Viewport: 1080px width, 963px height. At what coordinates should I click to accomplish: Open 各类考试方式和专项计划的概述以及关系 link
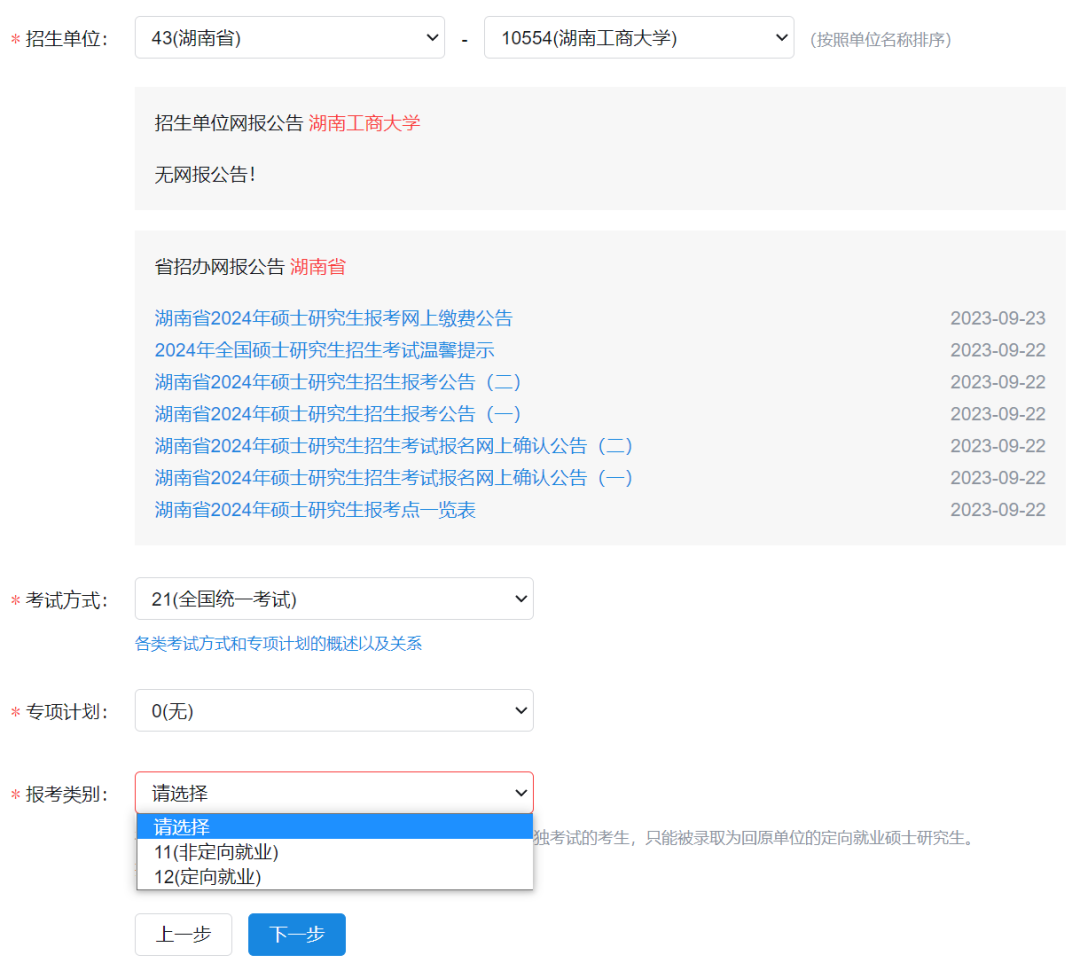tap(278, 644)
